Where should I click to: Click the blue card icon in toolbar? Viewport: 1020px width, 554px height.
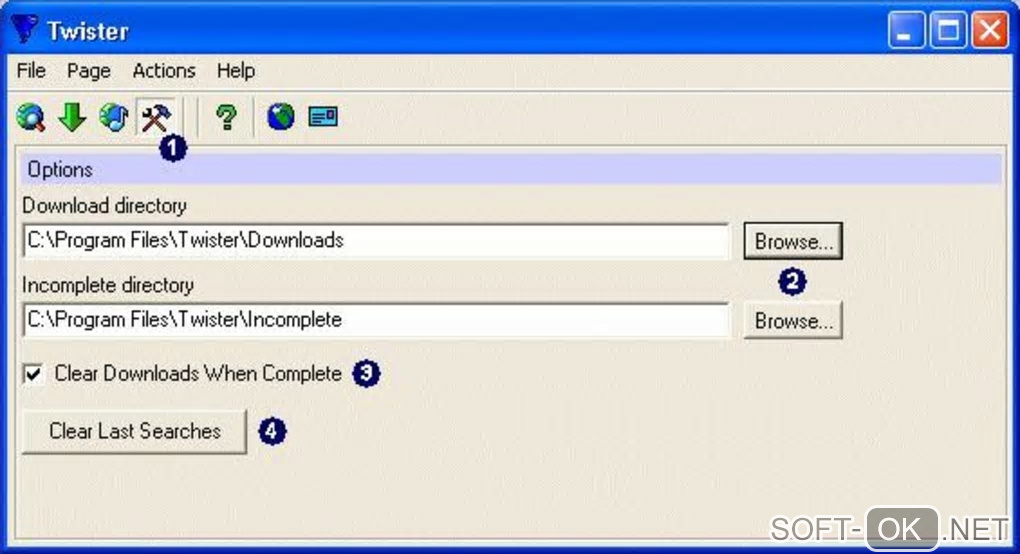click(x=323, y=118)
